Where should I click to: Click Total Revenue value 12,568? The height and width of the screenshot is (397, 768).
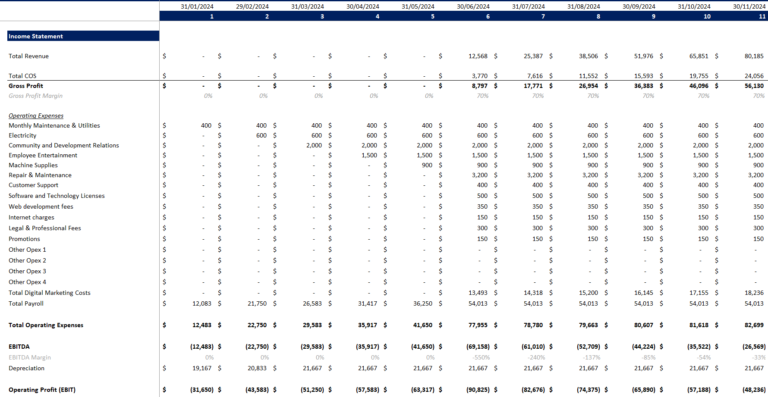[x=478, y=56]
